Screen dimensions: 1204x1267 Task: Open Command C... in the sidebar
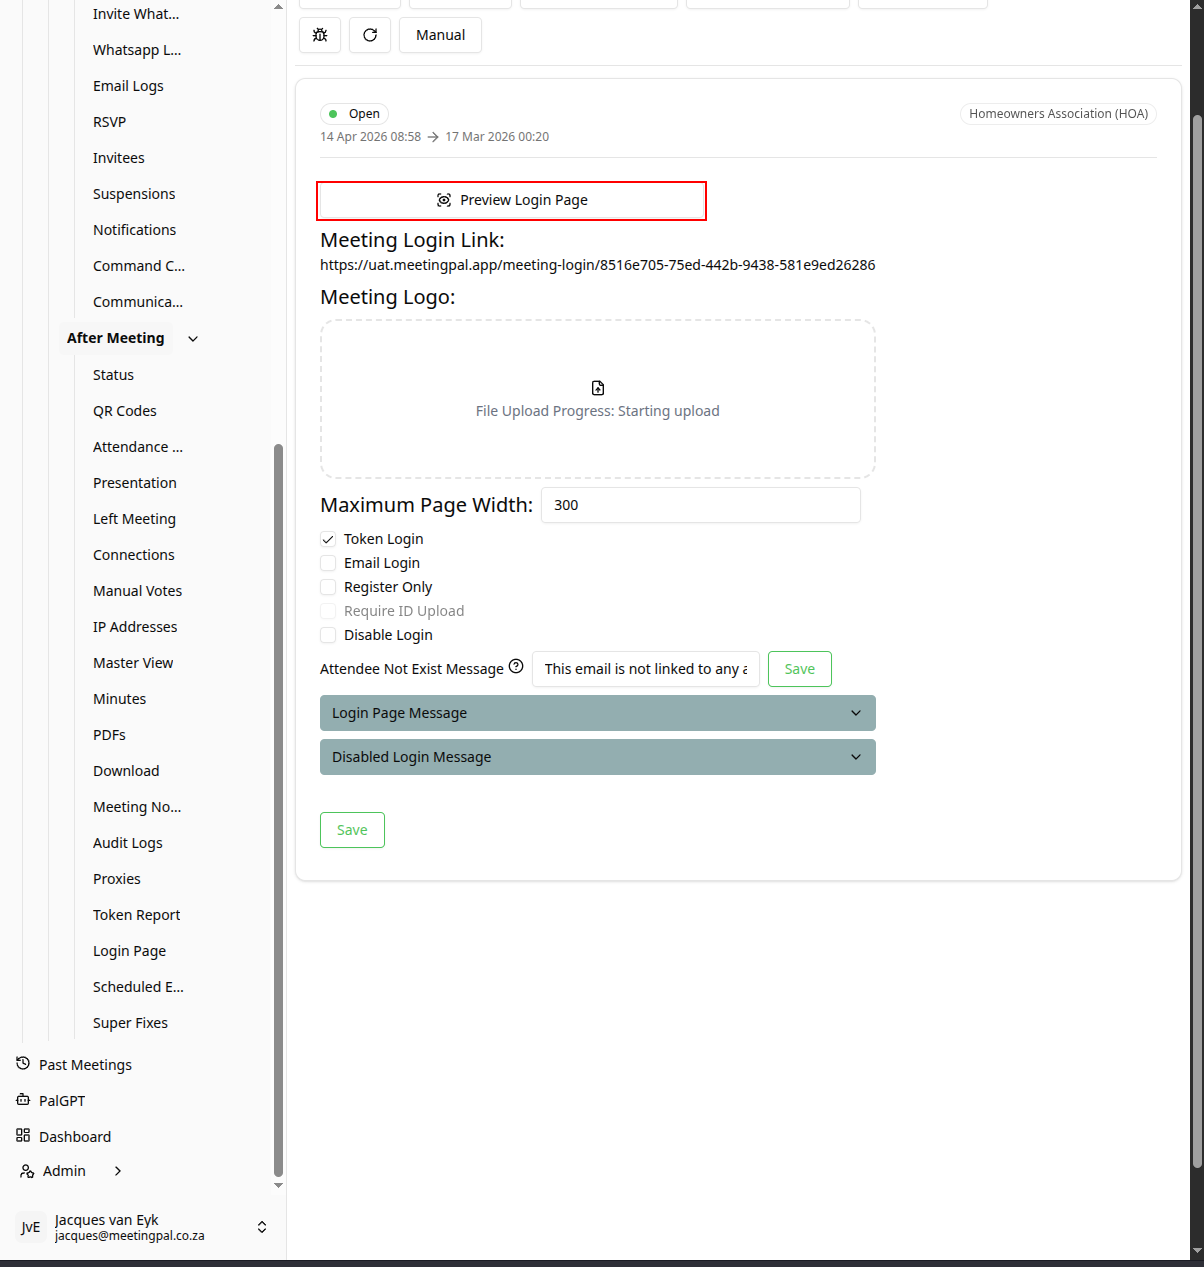click(139, 266)
